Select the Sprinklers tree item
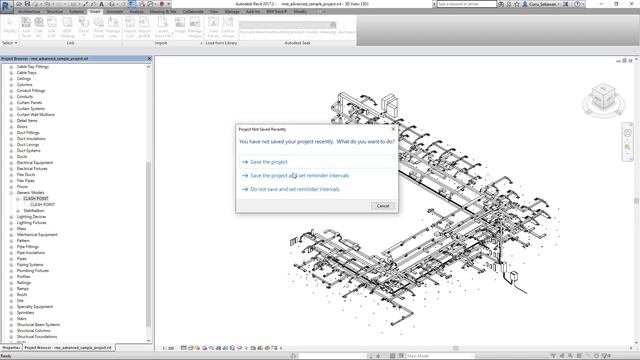640x360 pixels. tap(25, 313)
